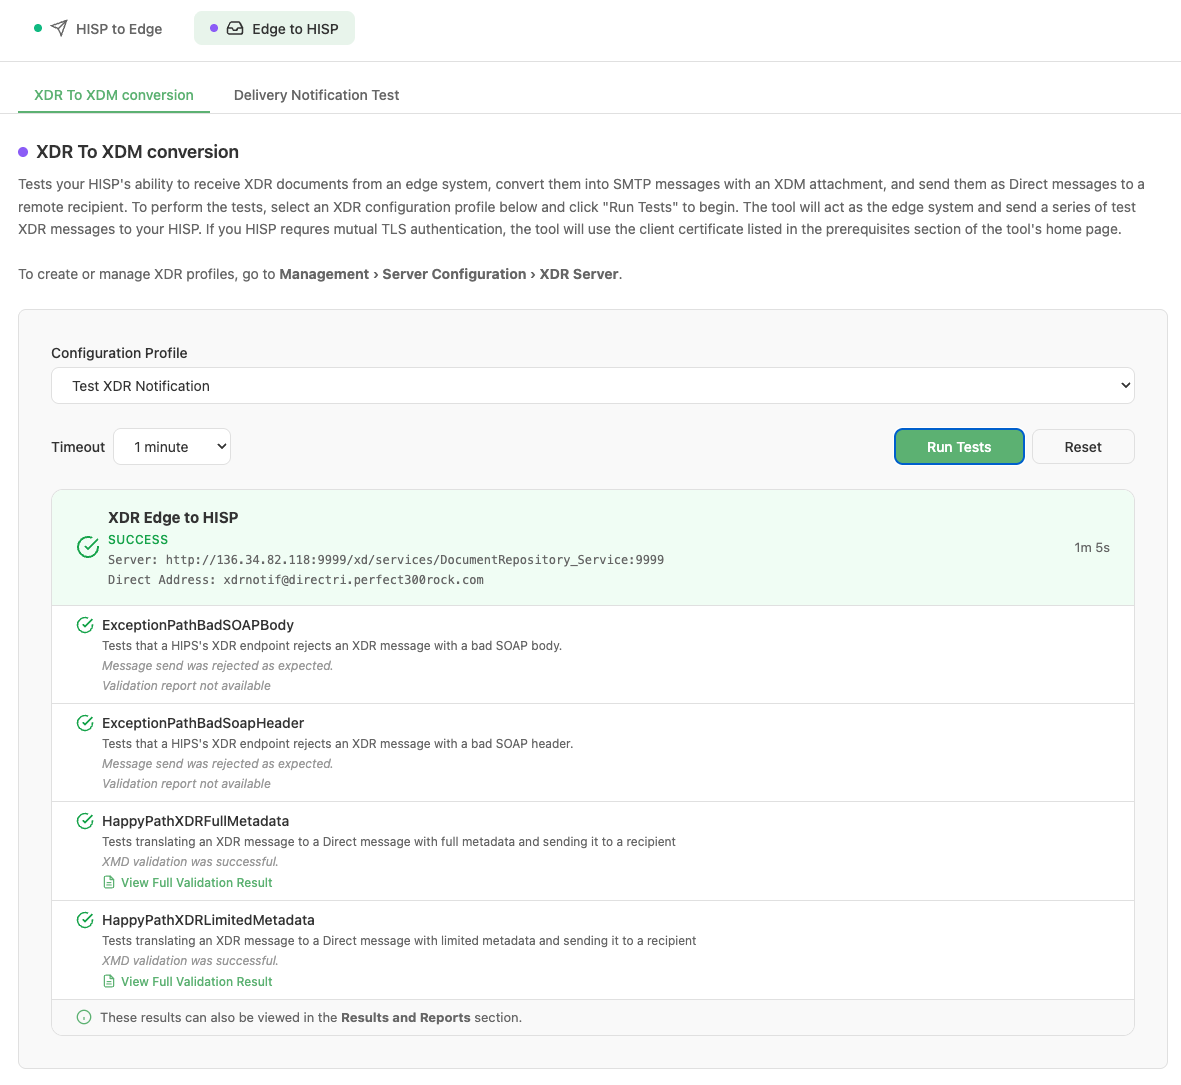Select the Edge to HISP tab
The width and height of the screenshot is (1181, 1085).
[x=274, y=29]
